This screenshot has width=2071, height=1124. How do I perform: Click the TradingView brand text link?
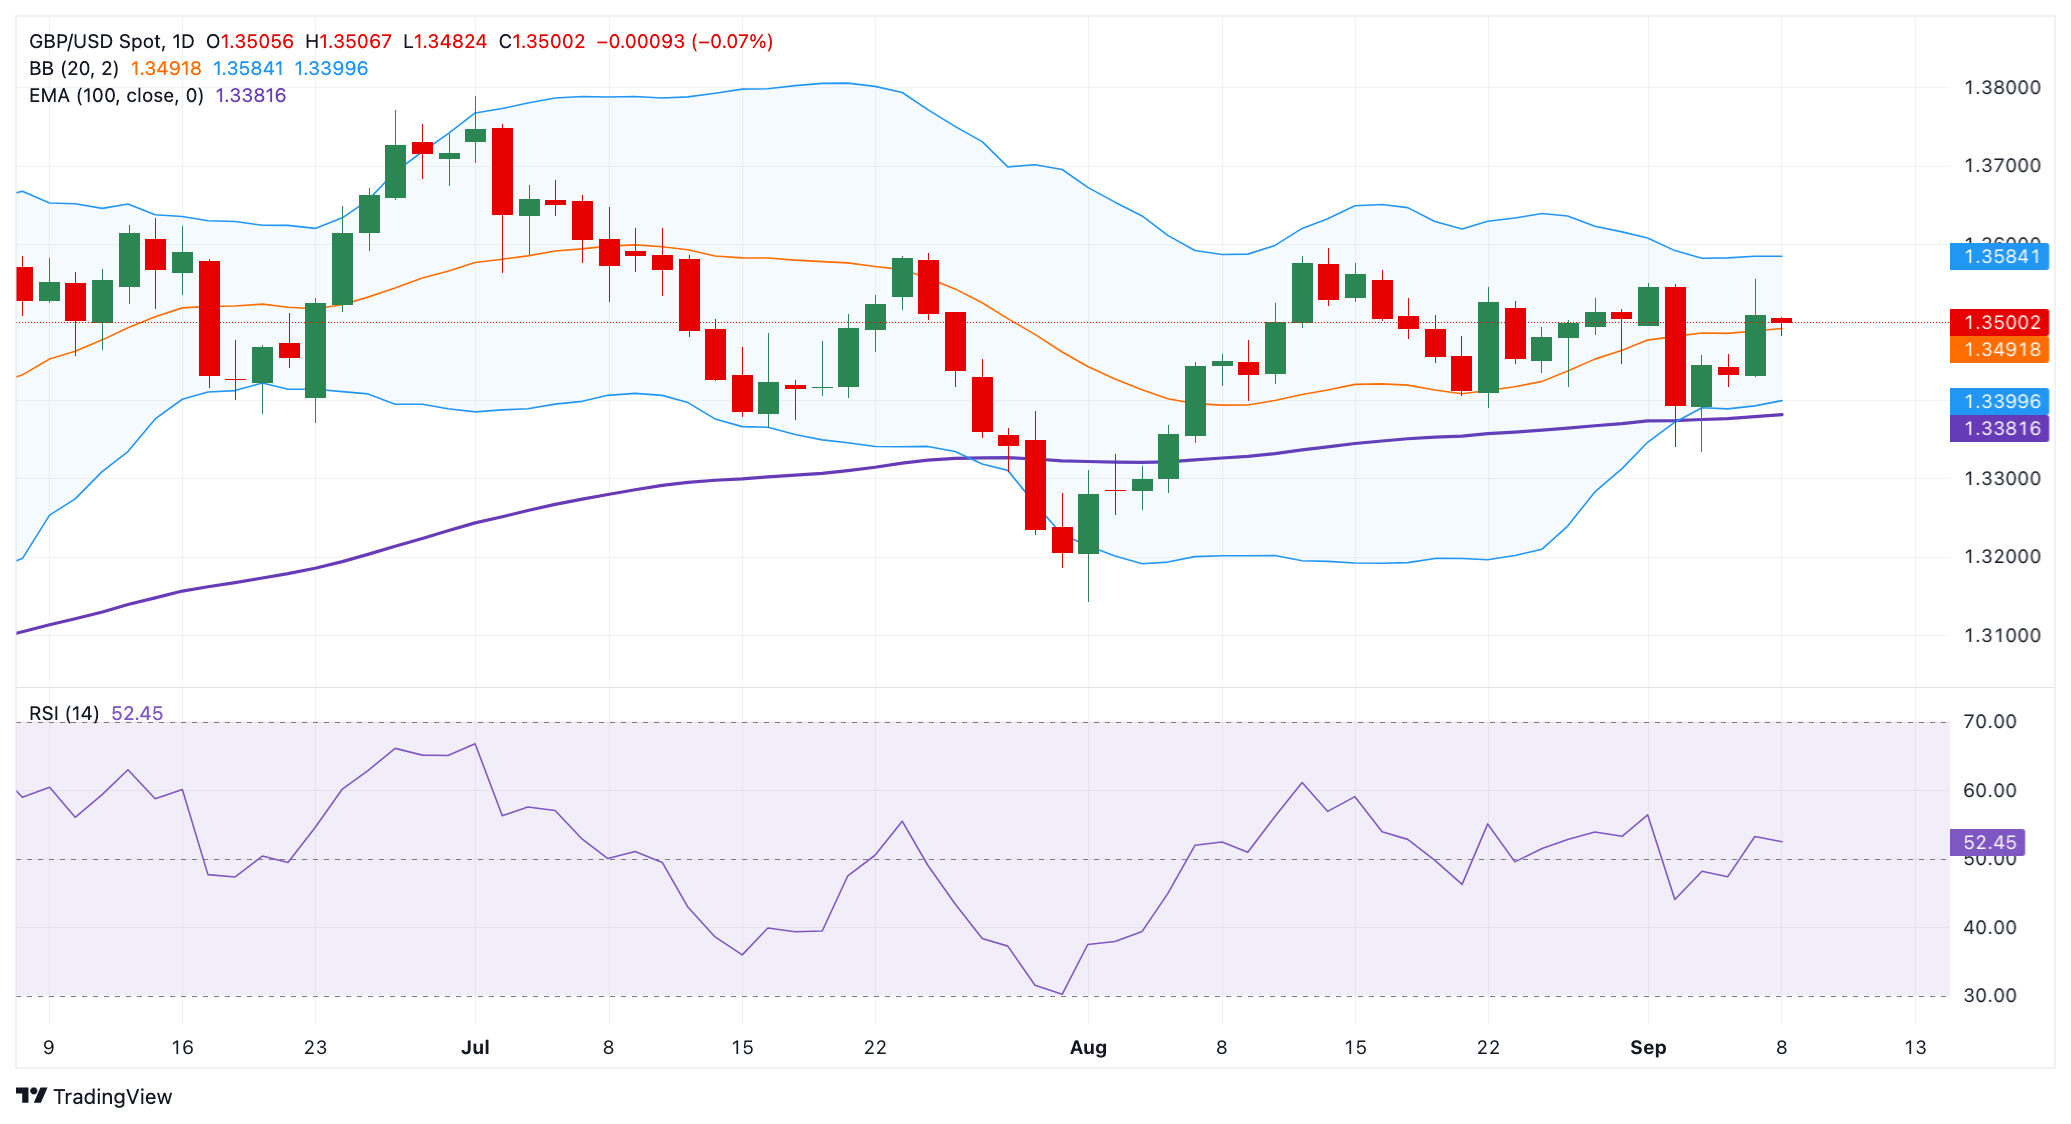[x=112, y=1097]
